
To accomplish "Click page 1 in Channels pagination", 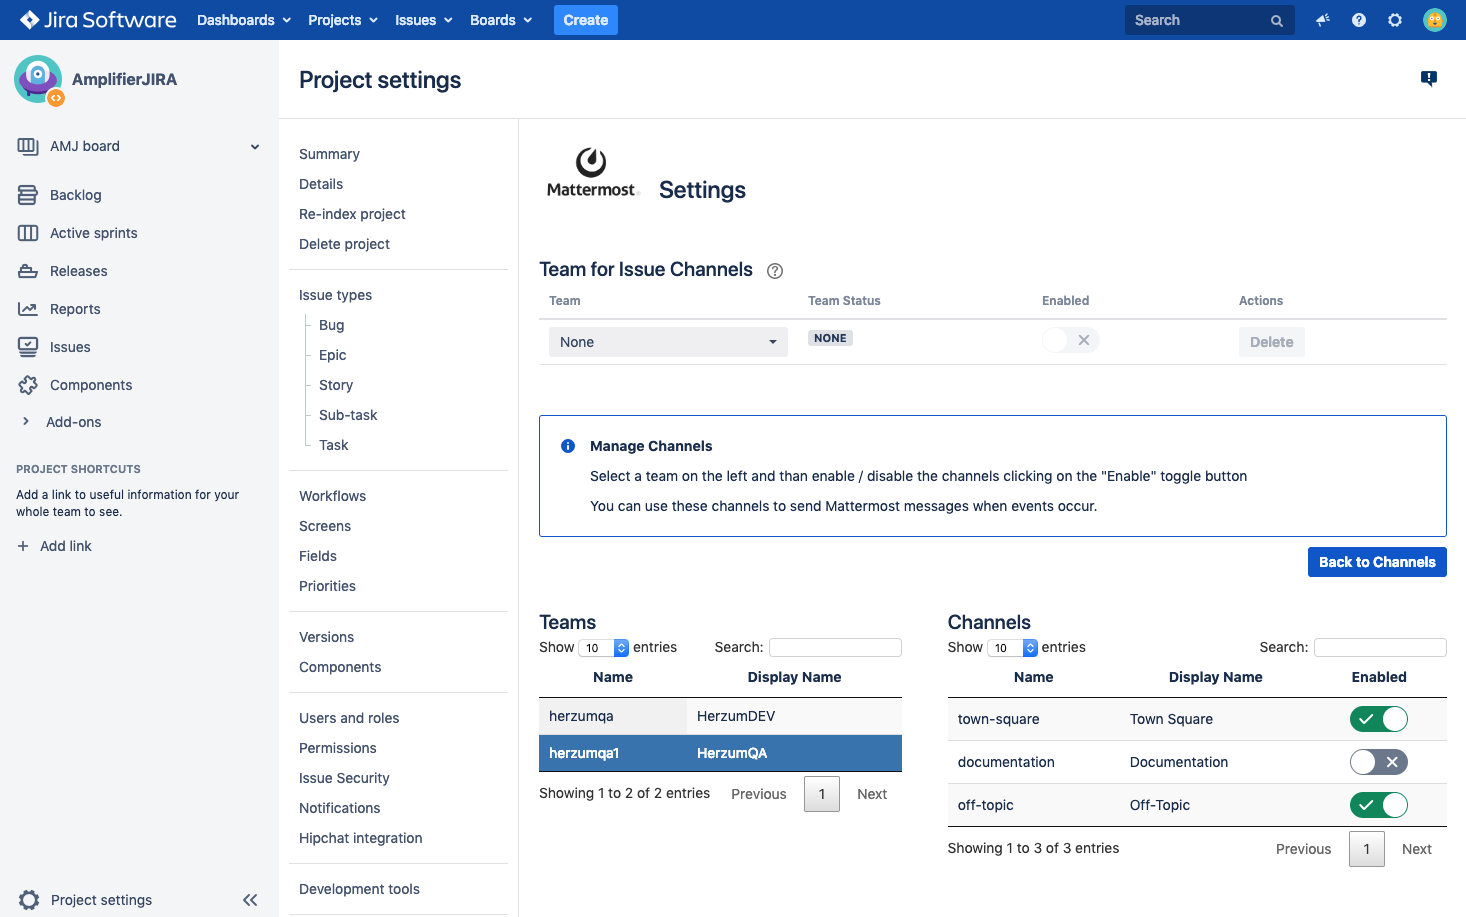I will pos(1367,849).
